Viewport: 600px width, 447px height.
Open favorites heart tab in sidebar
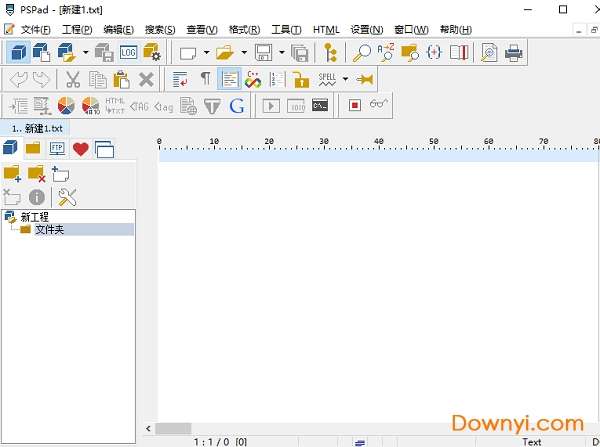(x=81, y=149)
